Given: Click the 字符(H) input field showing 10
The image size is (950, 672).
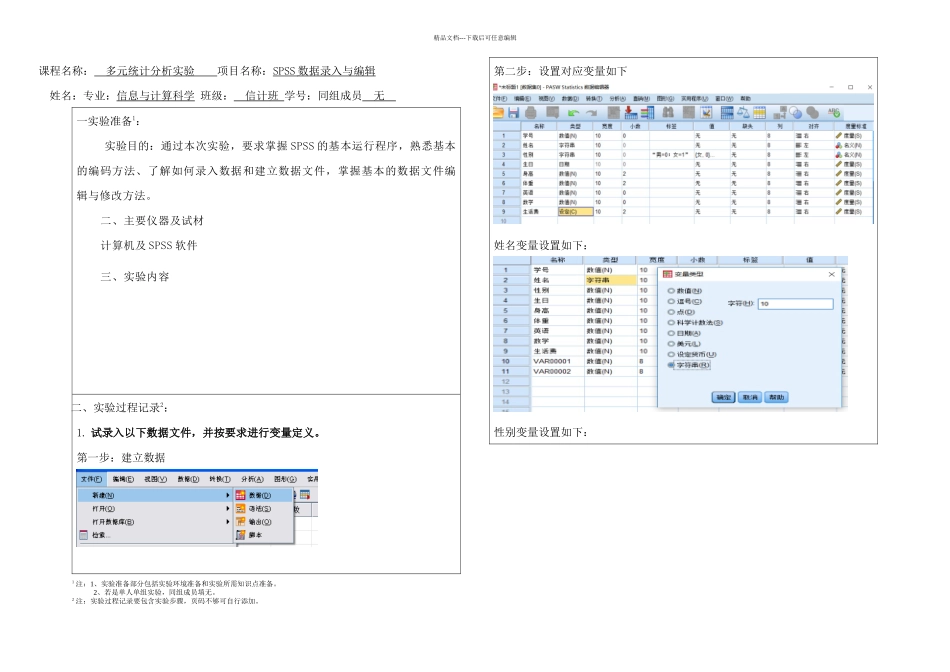Looking at the screenshot, I should [x=796, y=304].
